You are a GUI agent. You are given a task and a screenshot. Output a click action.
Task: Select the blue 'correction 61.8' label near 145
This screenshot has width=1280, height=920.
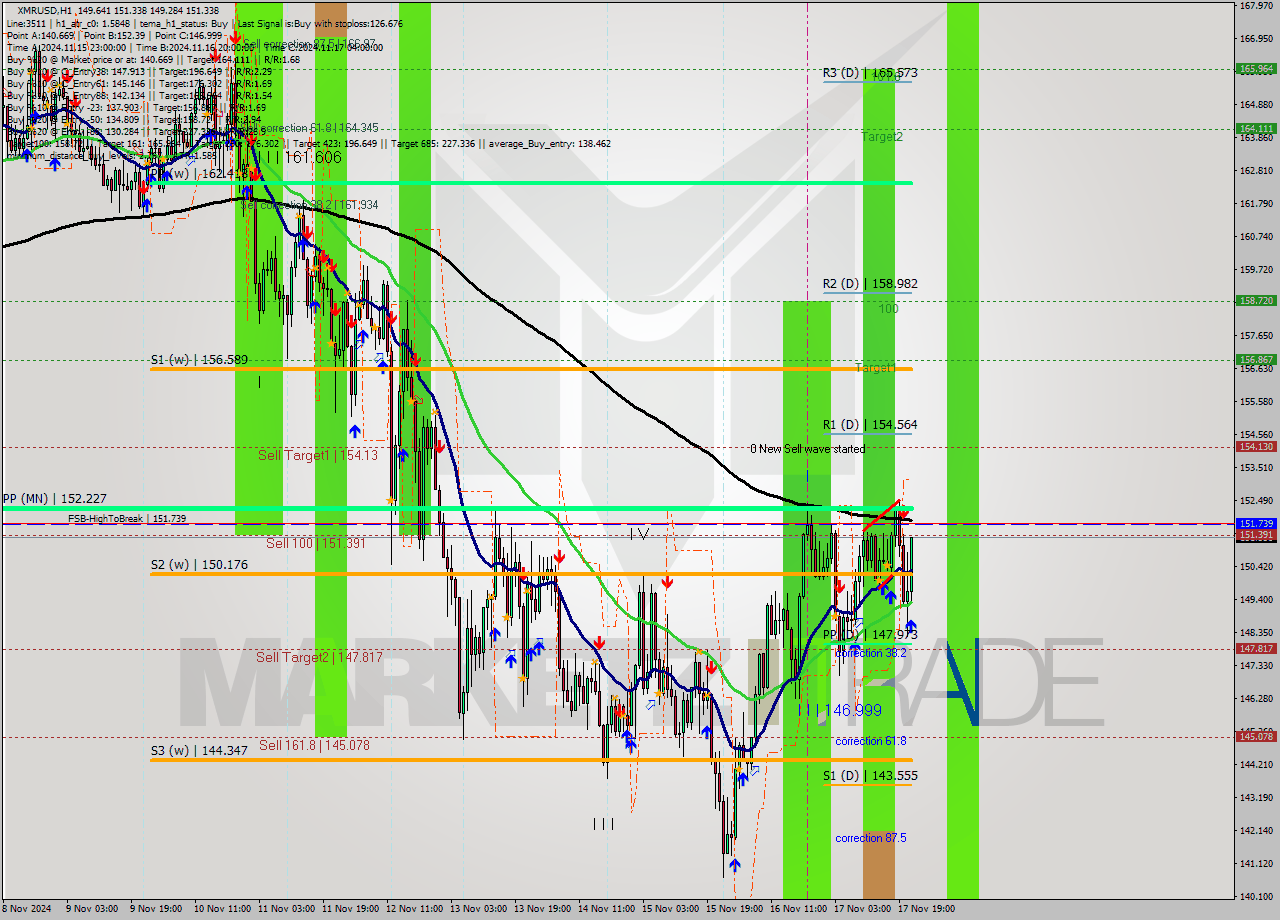871,741
